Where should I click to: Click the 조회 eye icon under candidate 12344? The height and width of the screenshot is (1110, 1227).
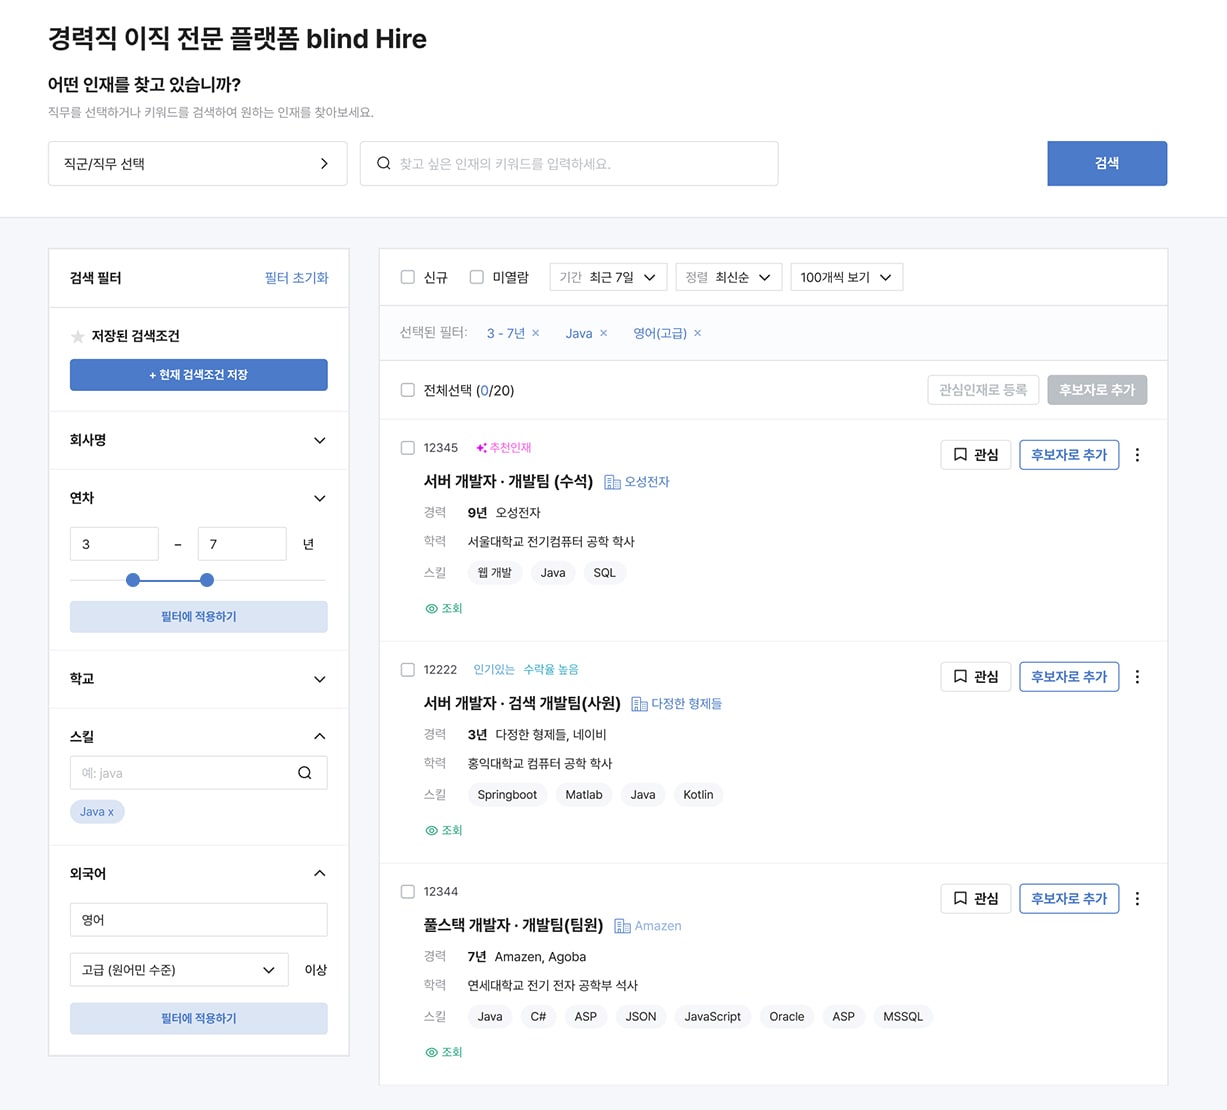coord(432,1051)
